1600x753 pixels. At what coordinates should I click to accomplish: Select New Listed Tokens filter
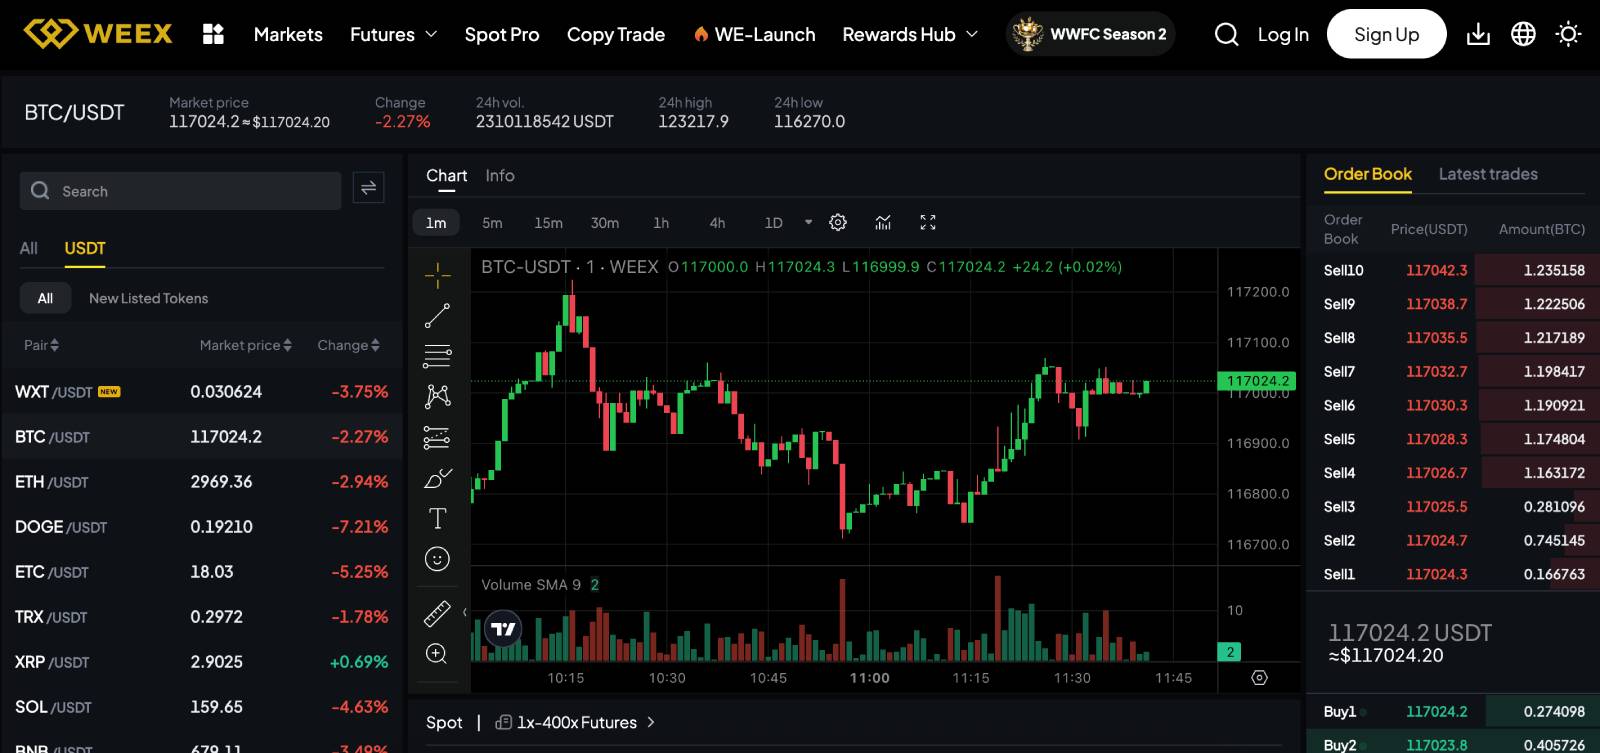148,298
